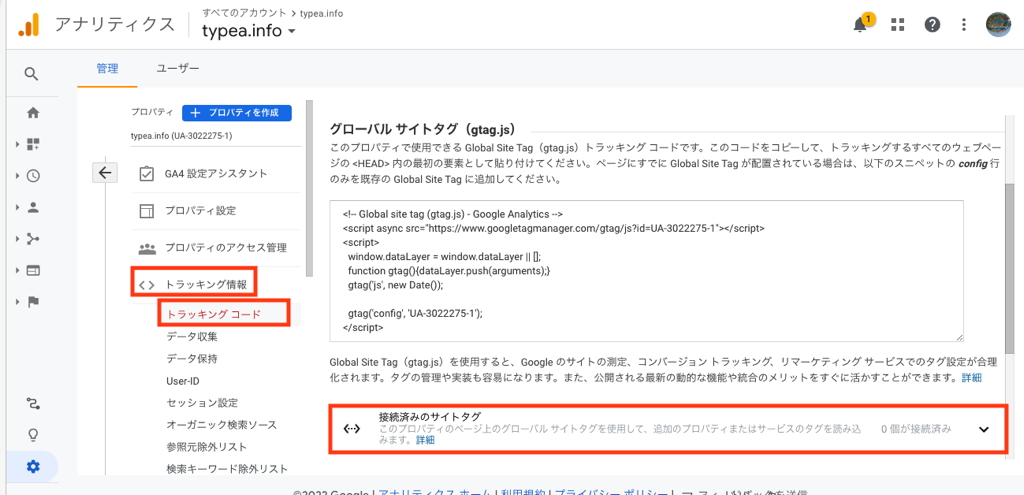Viewport: 1024px width, 495px height.
Task: Open the データ収集 settings link
Action: click(192, 336)
